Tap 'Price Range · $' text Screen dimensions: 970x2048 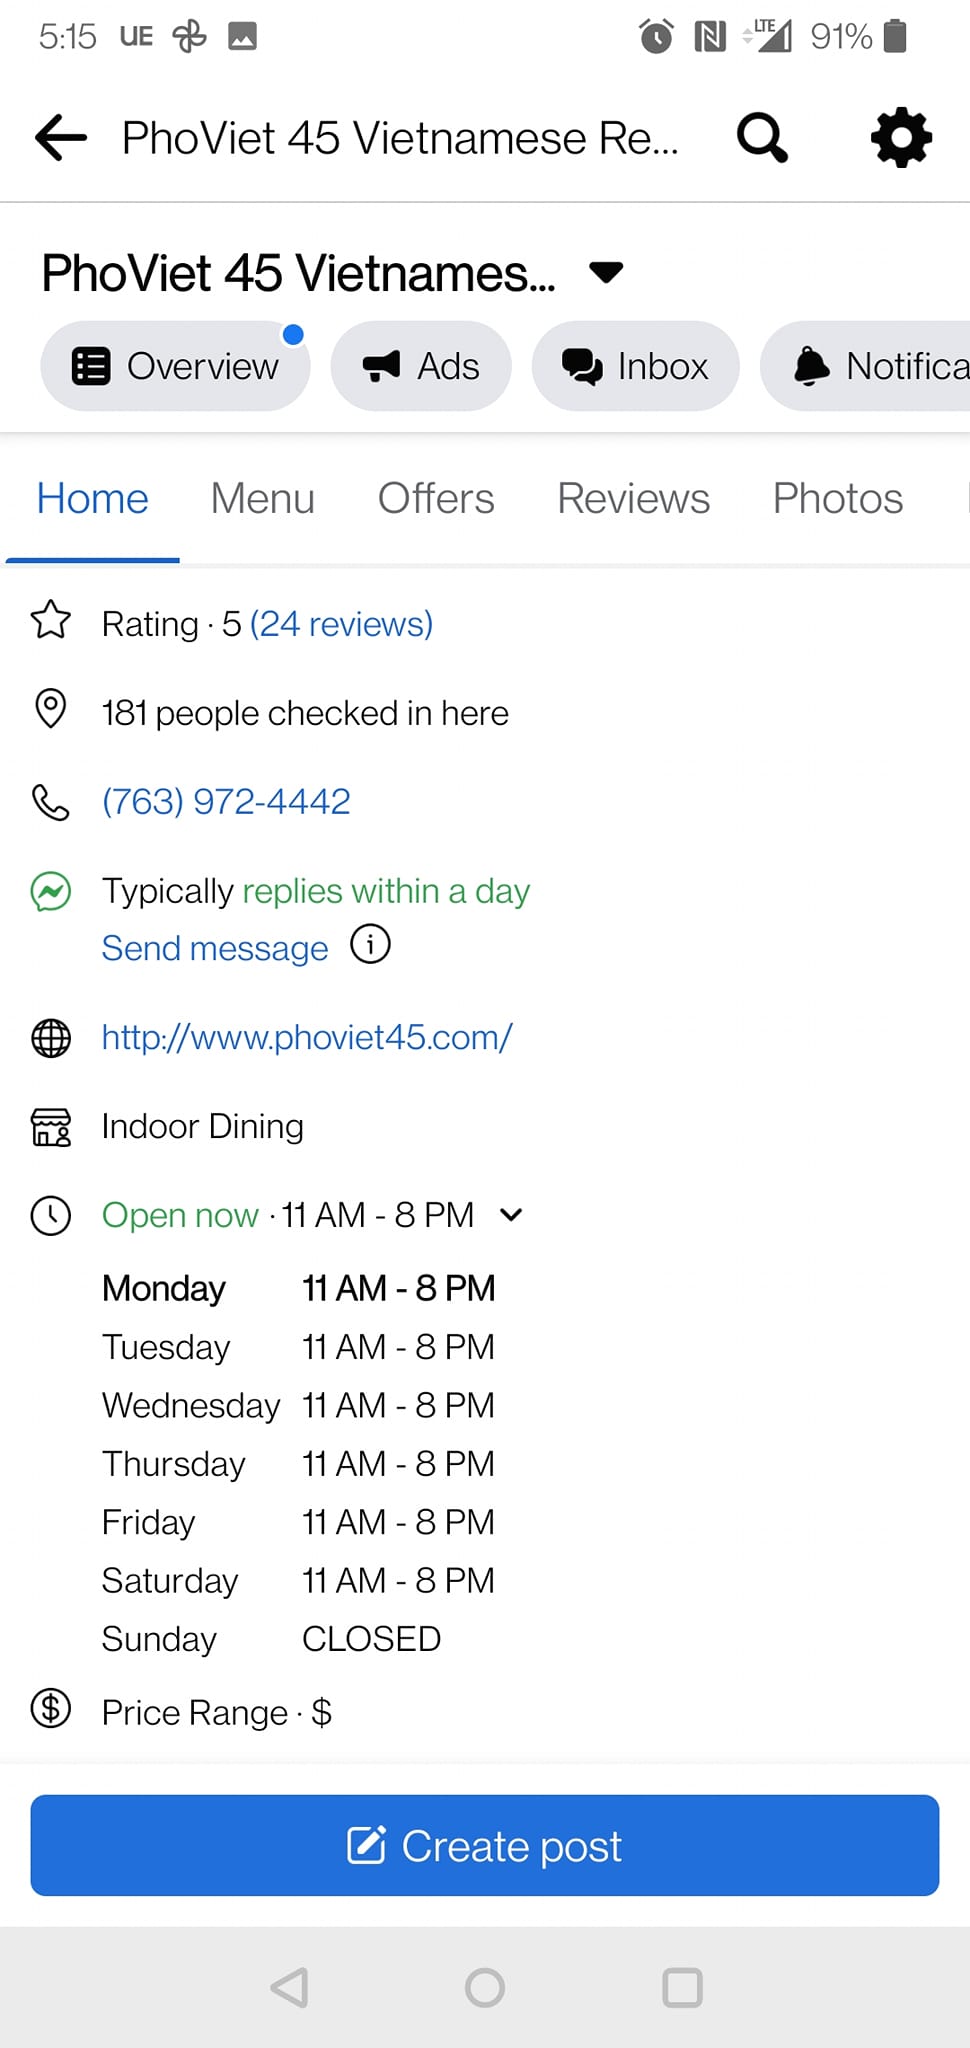tap(217, 1713)
